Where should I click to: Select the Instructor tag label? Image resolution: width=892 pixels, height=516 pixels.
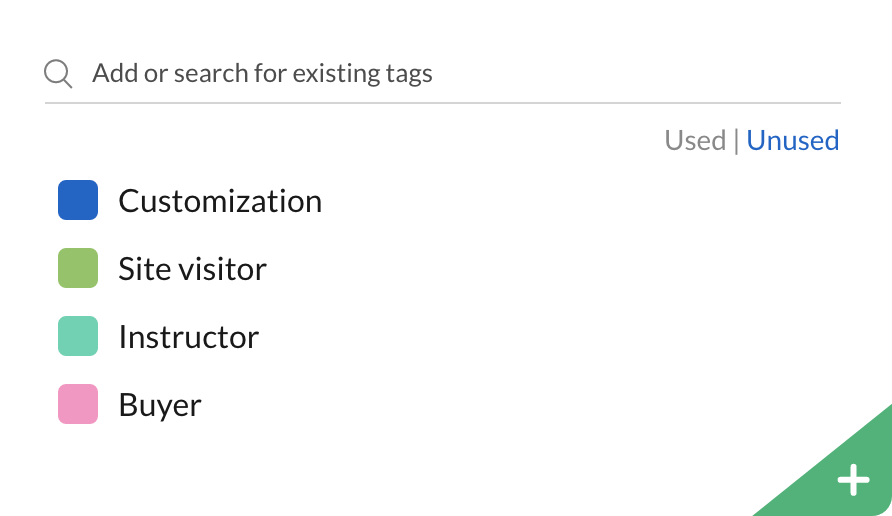pos(188,337)
